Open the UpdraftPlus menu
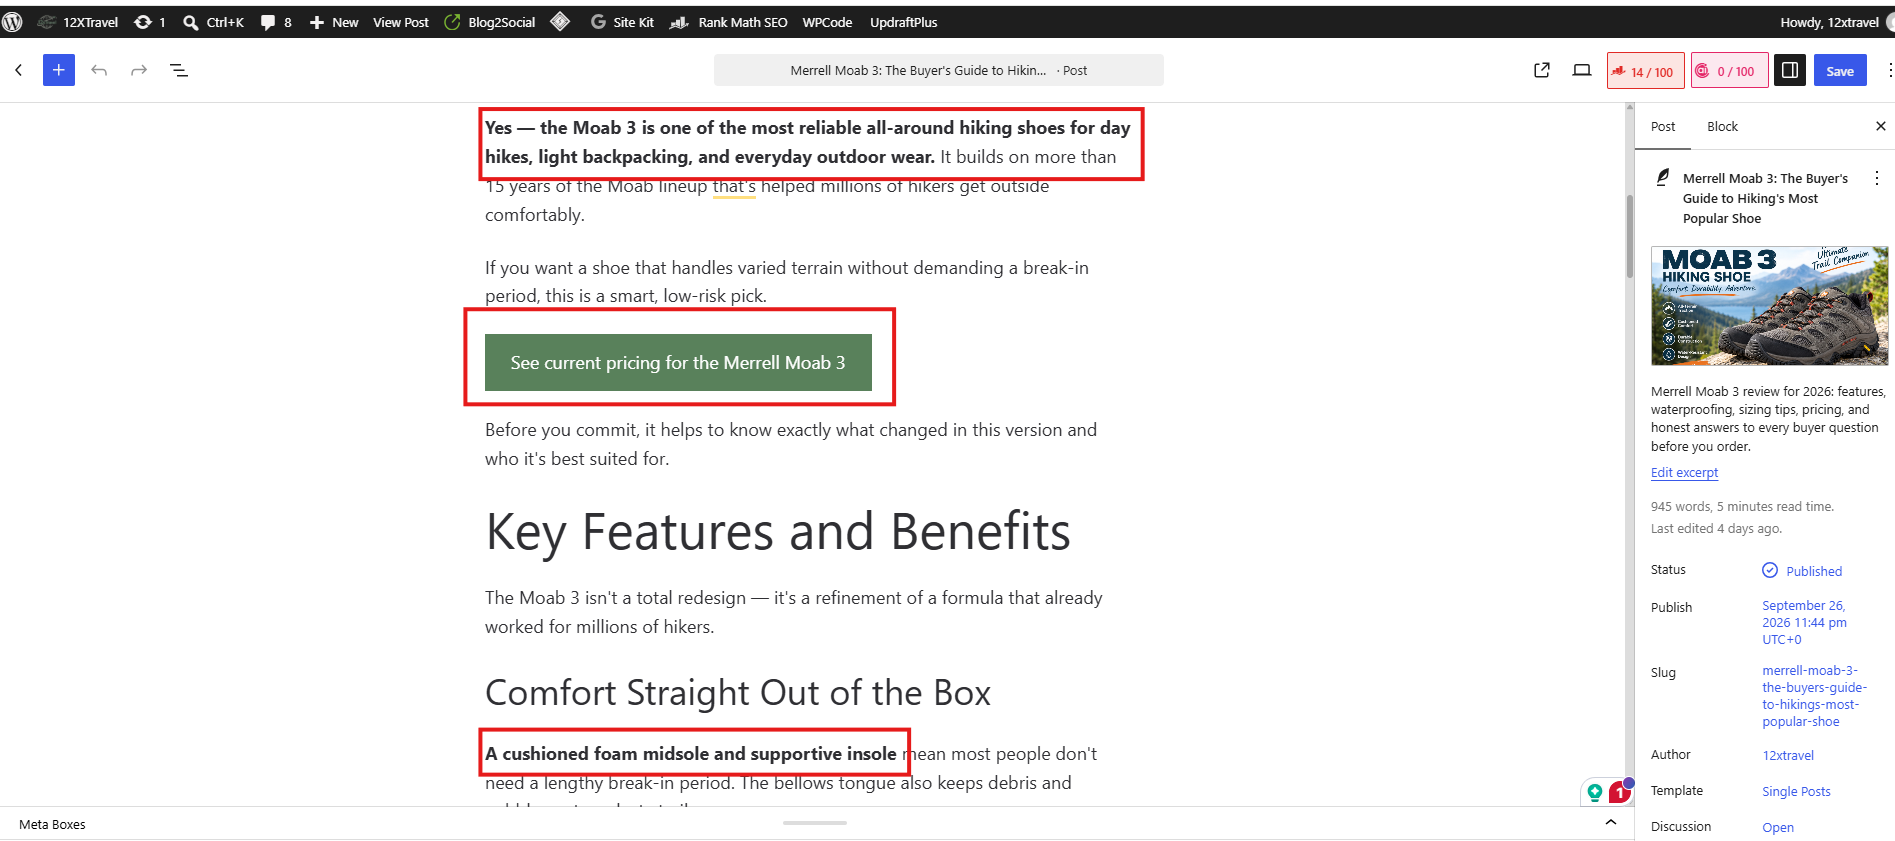The width and height of the screenshot is (1895, 841). point(904,22)
